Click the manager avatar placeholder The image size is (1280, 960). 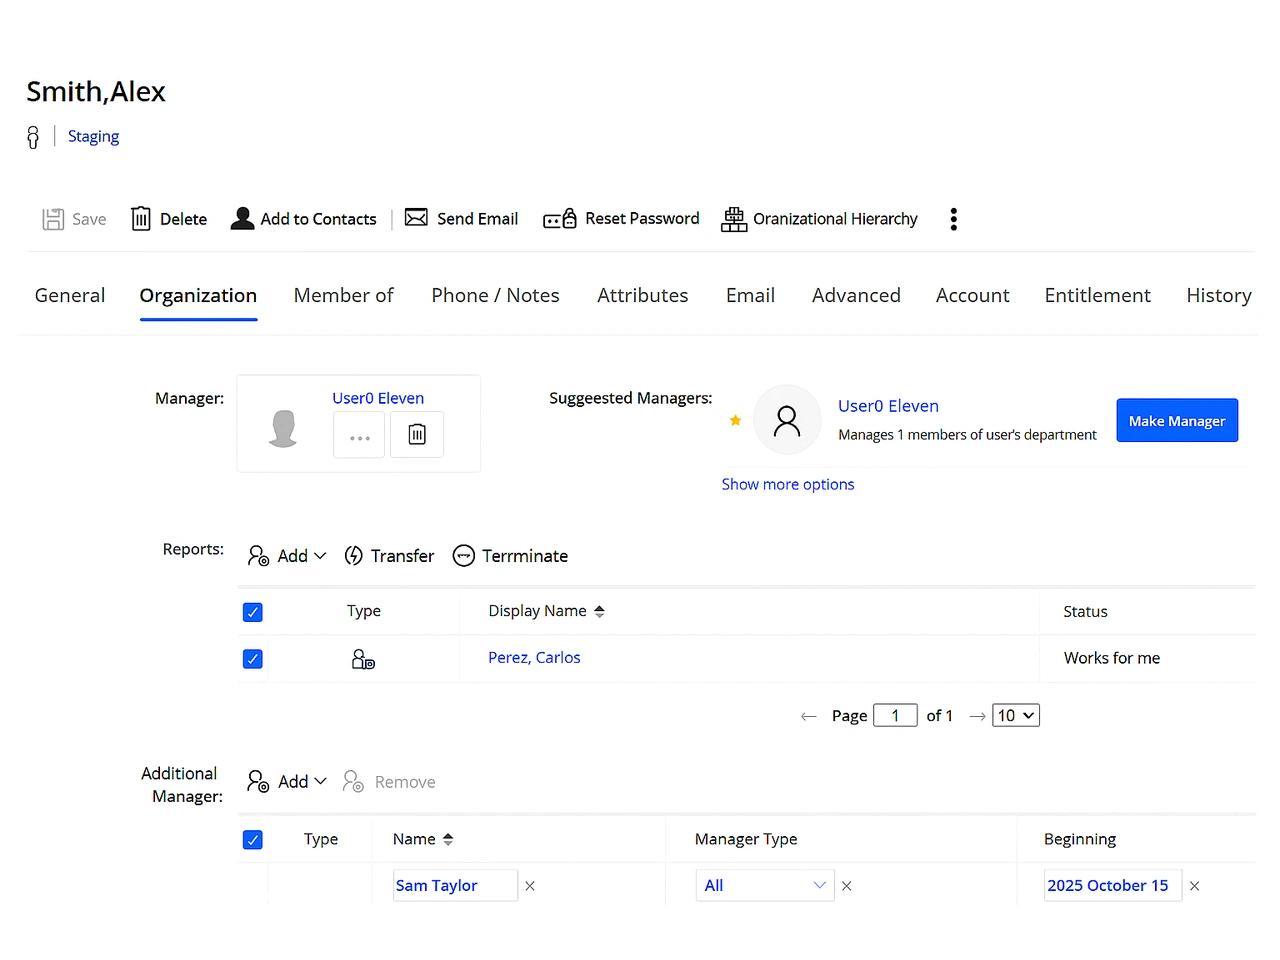tap(284, 428)
